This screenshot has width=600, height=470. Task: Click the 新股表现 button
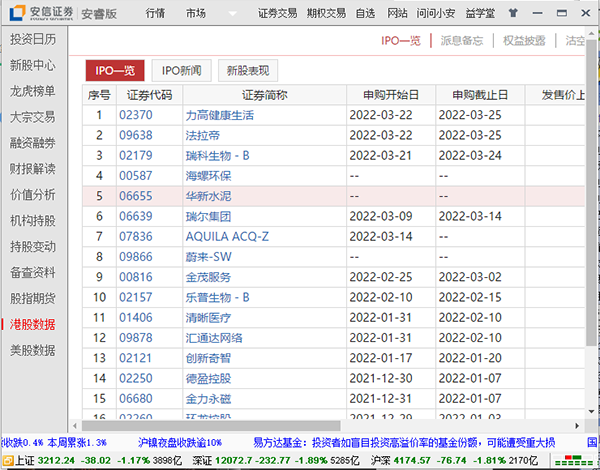pyautogui.click(x=248, y=70)
